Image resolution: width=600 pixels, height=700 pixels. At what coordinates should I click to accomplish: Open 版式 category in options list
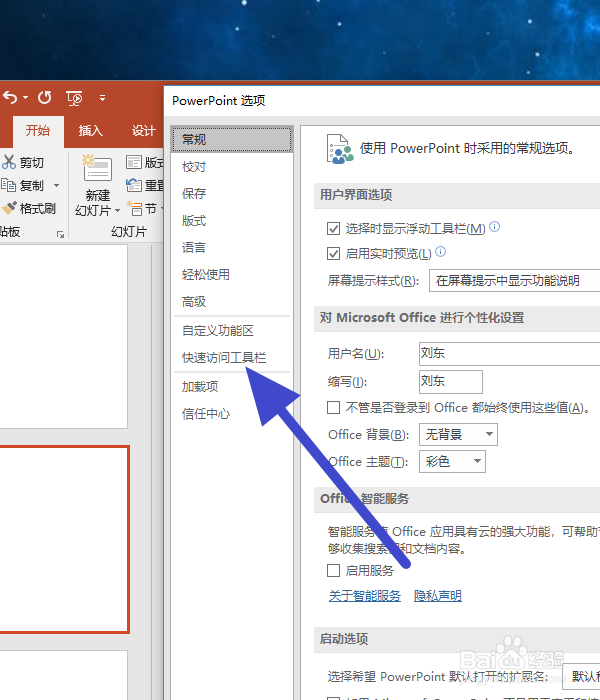point(232,221)
